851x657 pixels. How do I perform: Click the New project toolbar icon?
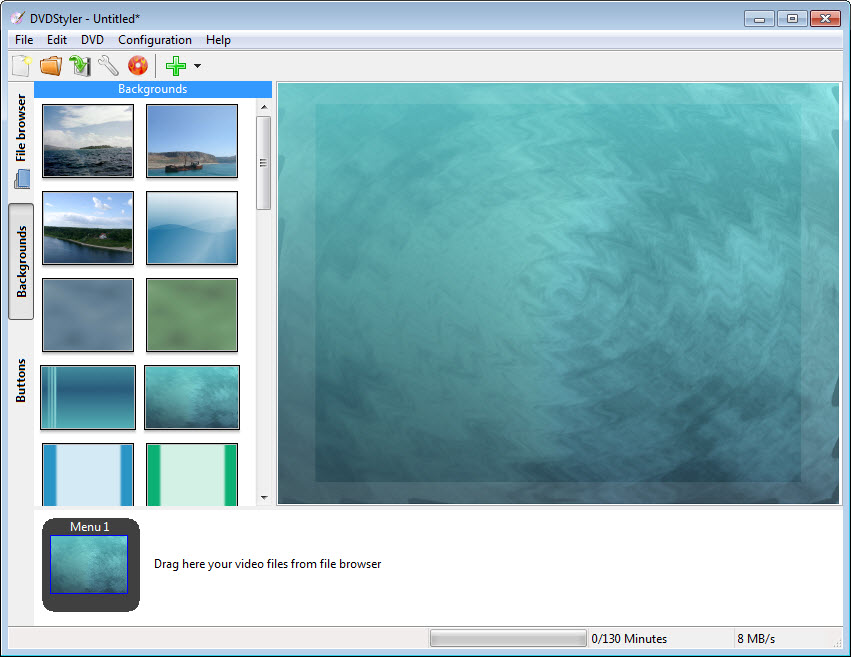click(22, 66)
